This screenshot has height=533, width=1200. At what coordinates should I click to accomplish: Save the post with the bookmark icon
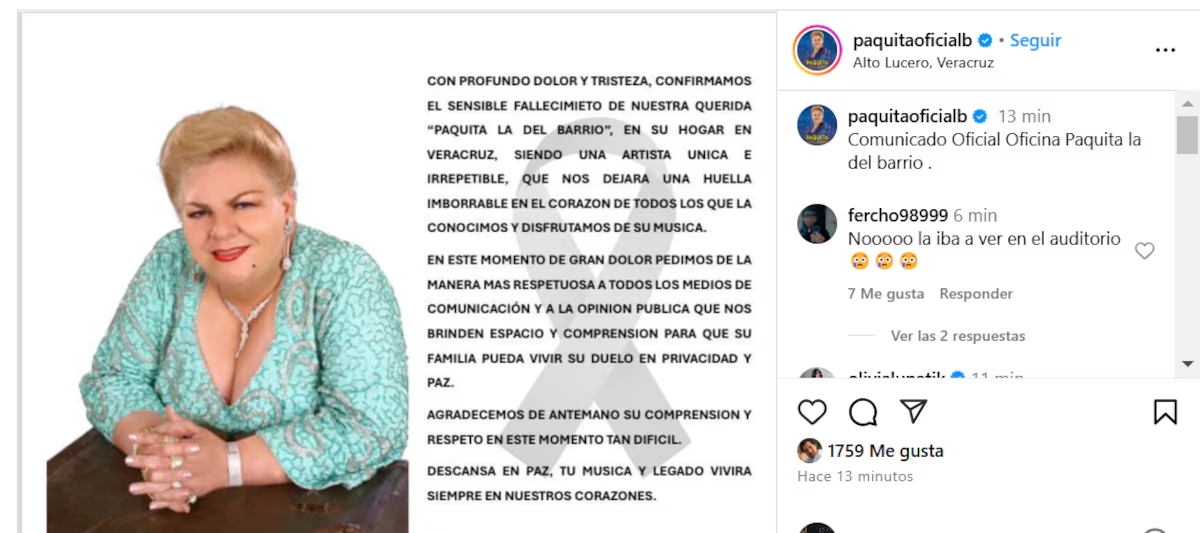1165,412
